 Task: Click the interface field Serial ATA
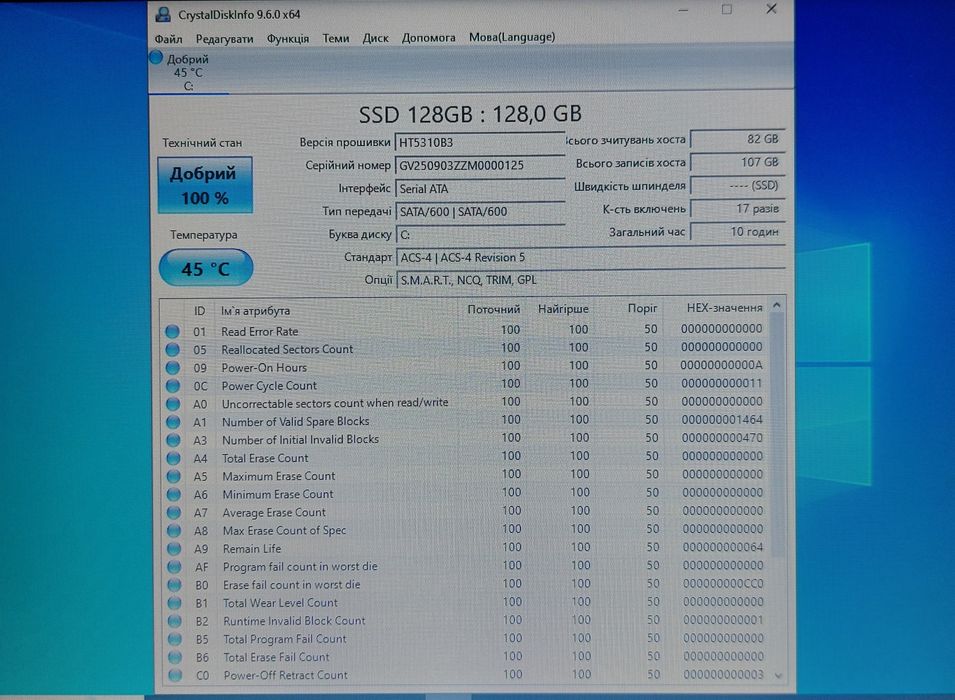coord(480,188)
